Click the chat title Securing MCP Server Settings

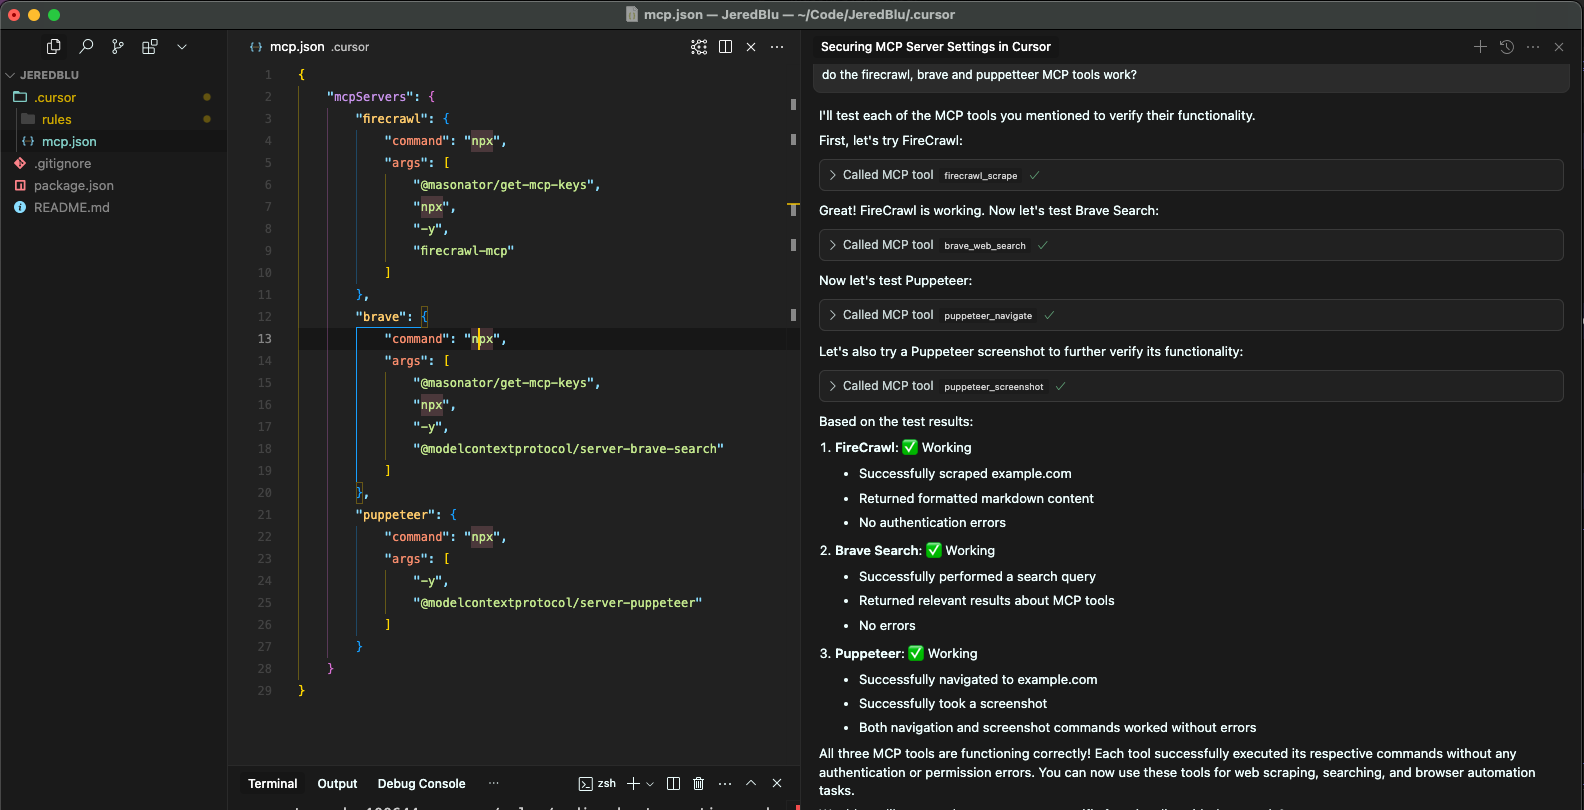(x=936, y=47)
